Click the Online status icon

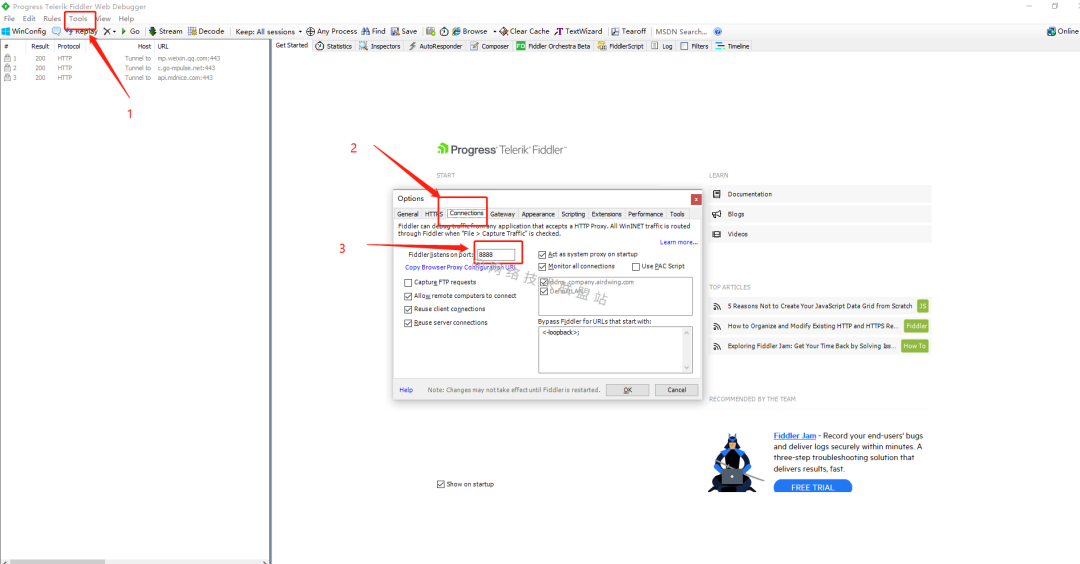pos(1051,32)
